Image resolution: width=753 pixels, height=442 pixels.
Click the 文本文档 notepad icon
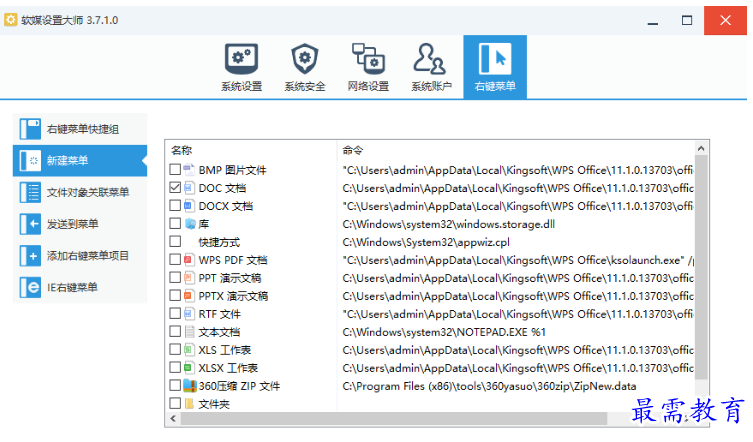(x=189, y=332)
